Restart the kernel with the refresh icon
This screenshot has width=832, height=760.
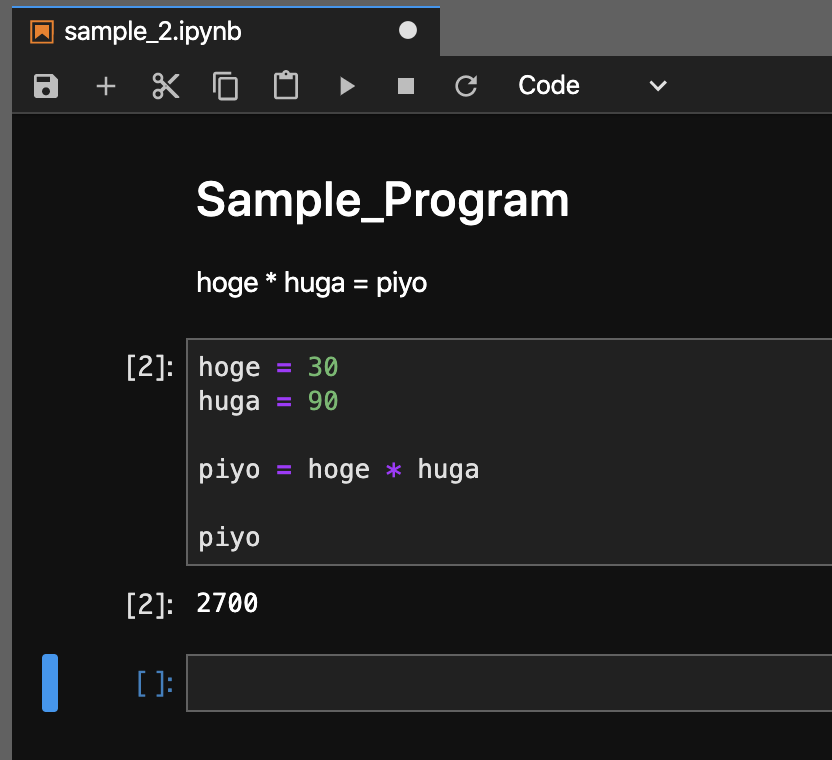pyautogui.click(x=466, y=86)
